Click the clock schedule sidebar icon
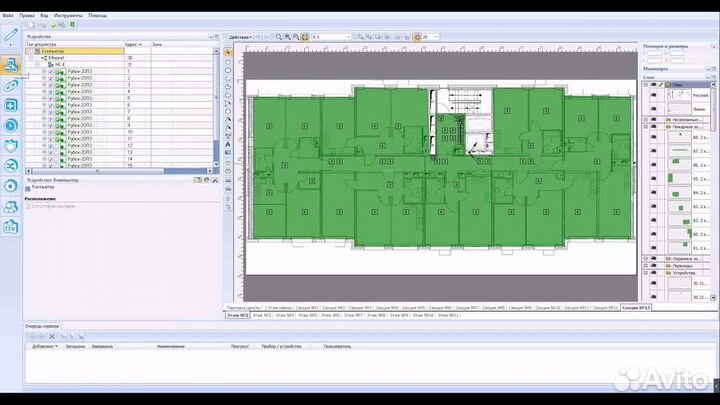Image resolution: width=720 pixels, height=405 pixels. pyautogui.click(x=11, y=125)
